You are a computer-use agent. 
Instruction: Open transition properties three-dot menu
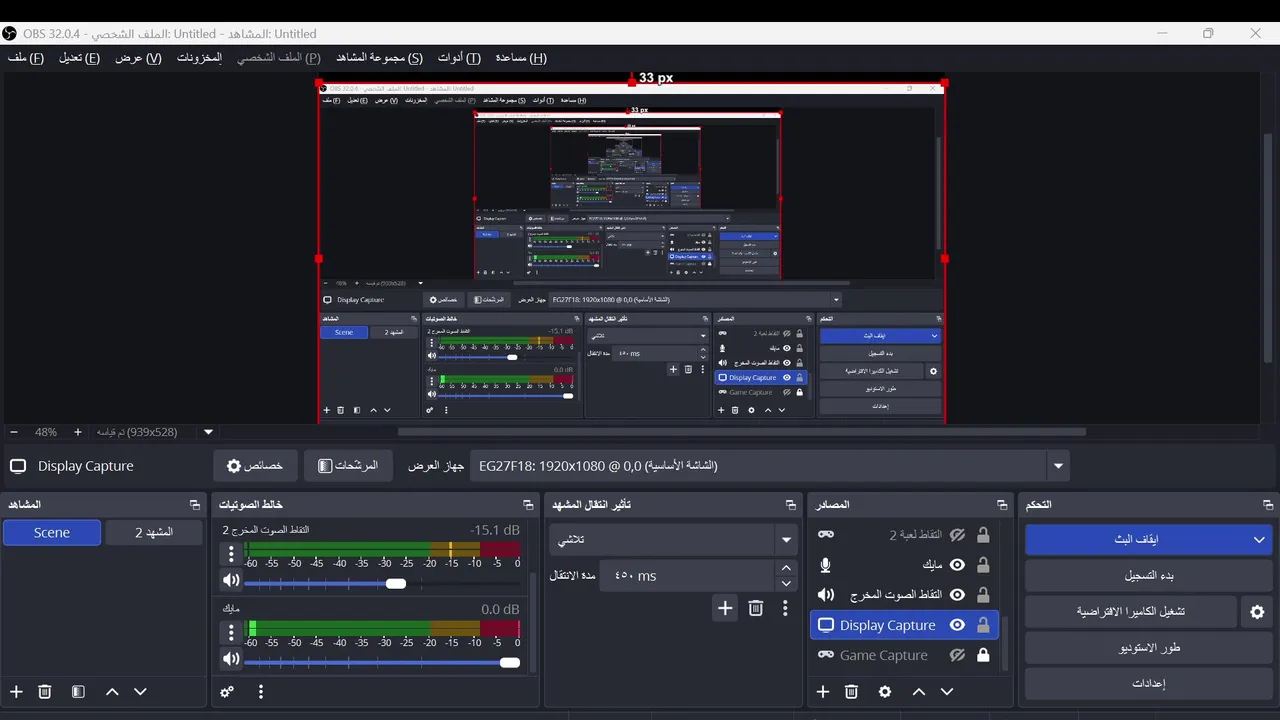(785, 608)
